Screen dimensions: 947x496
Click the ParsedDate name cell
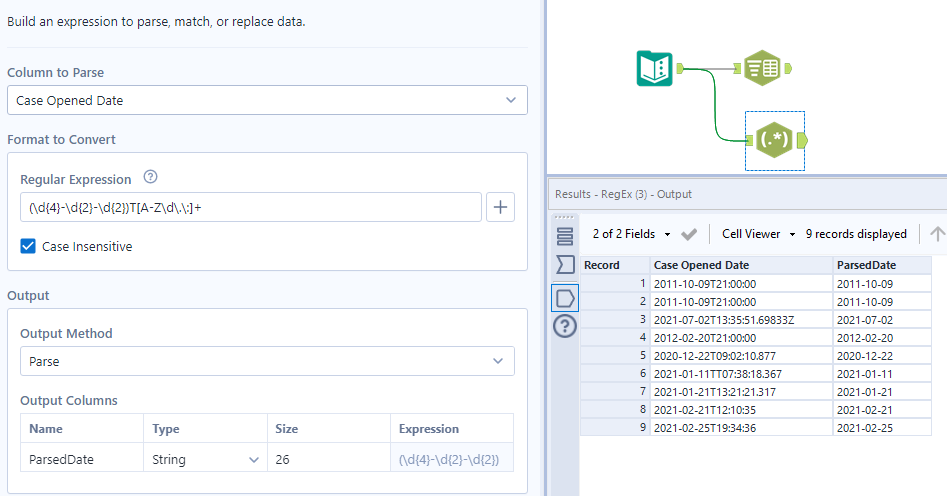point(82,460)
